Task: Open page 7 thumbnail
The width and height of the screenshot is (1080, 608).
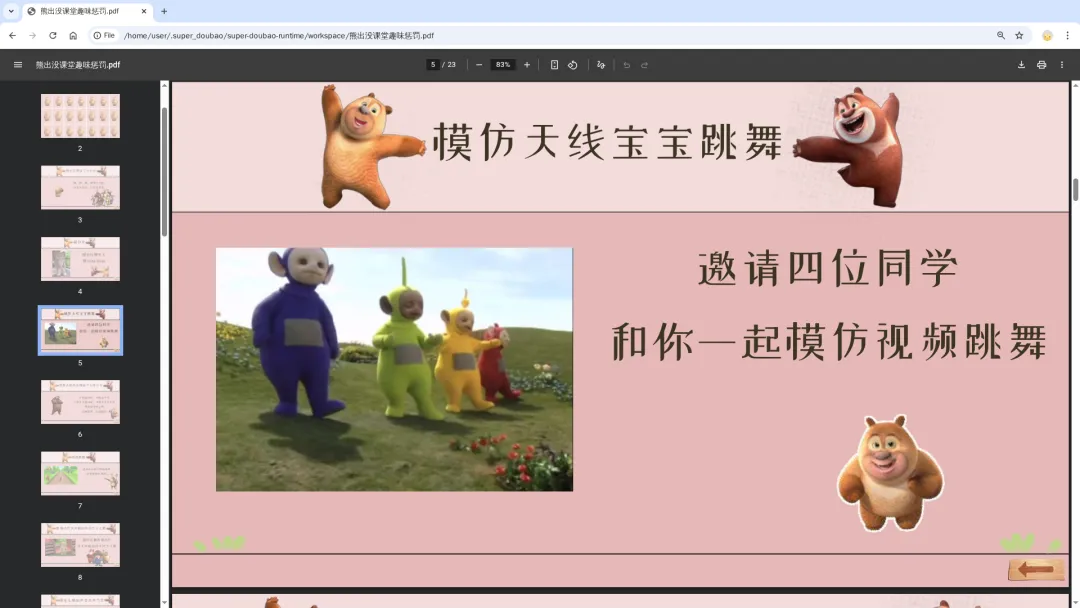Action: pos(80,474)
